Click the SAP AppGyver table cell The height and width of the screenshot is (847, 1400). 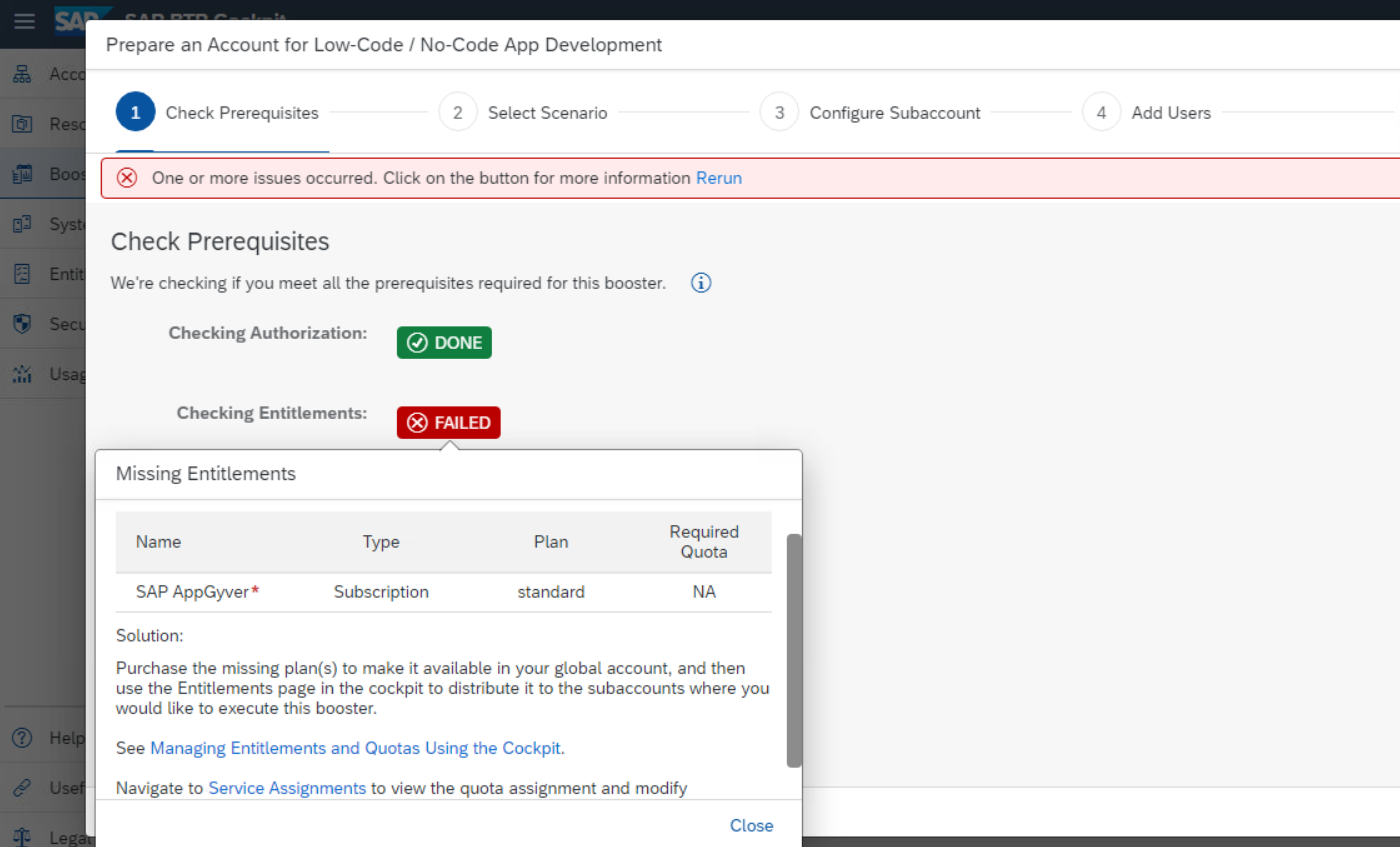click(x=197, y=592)
